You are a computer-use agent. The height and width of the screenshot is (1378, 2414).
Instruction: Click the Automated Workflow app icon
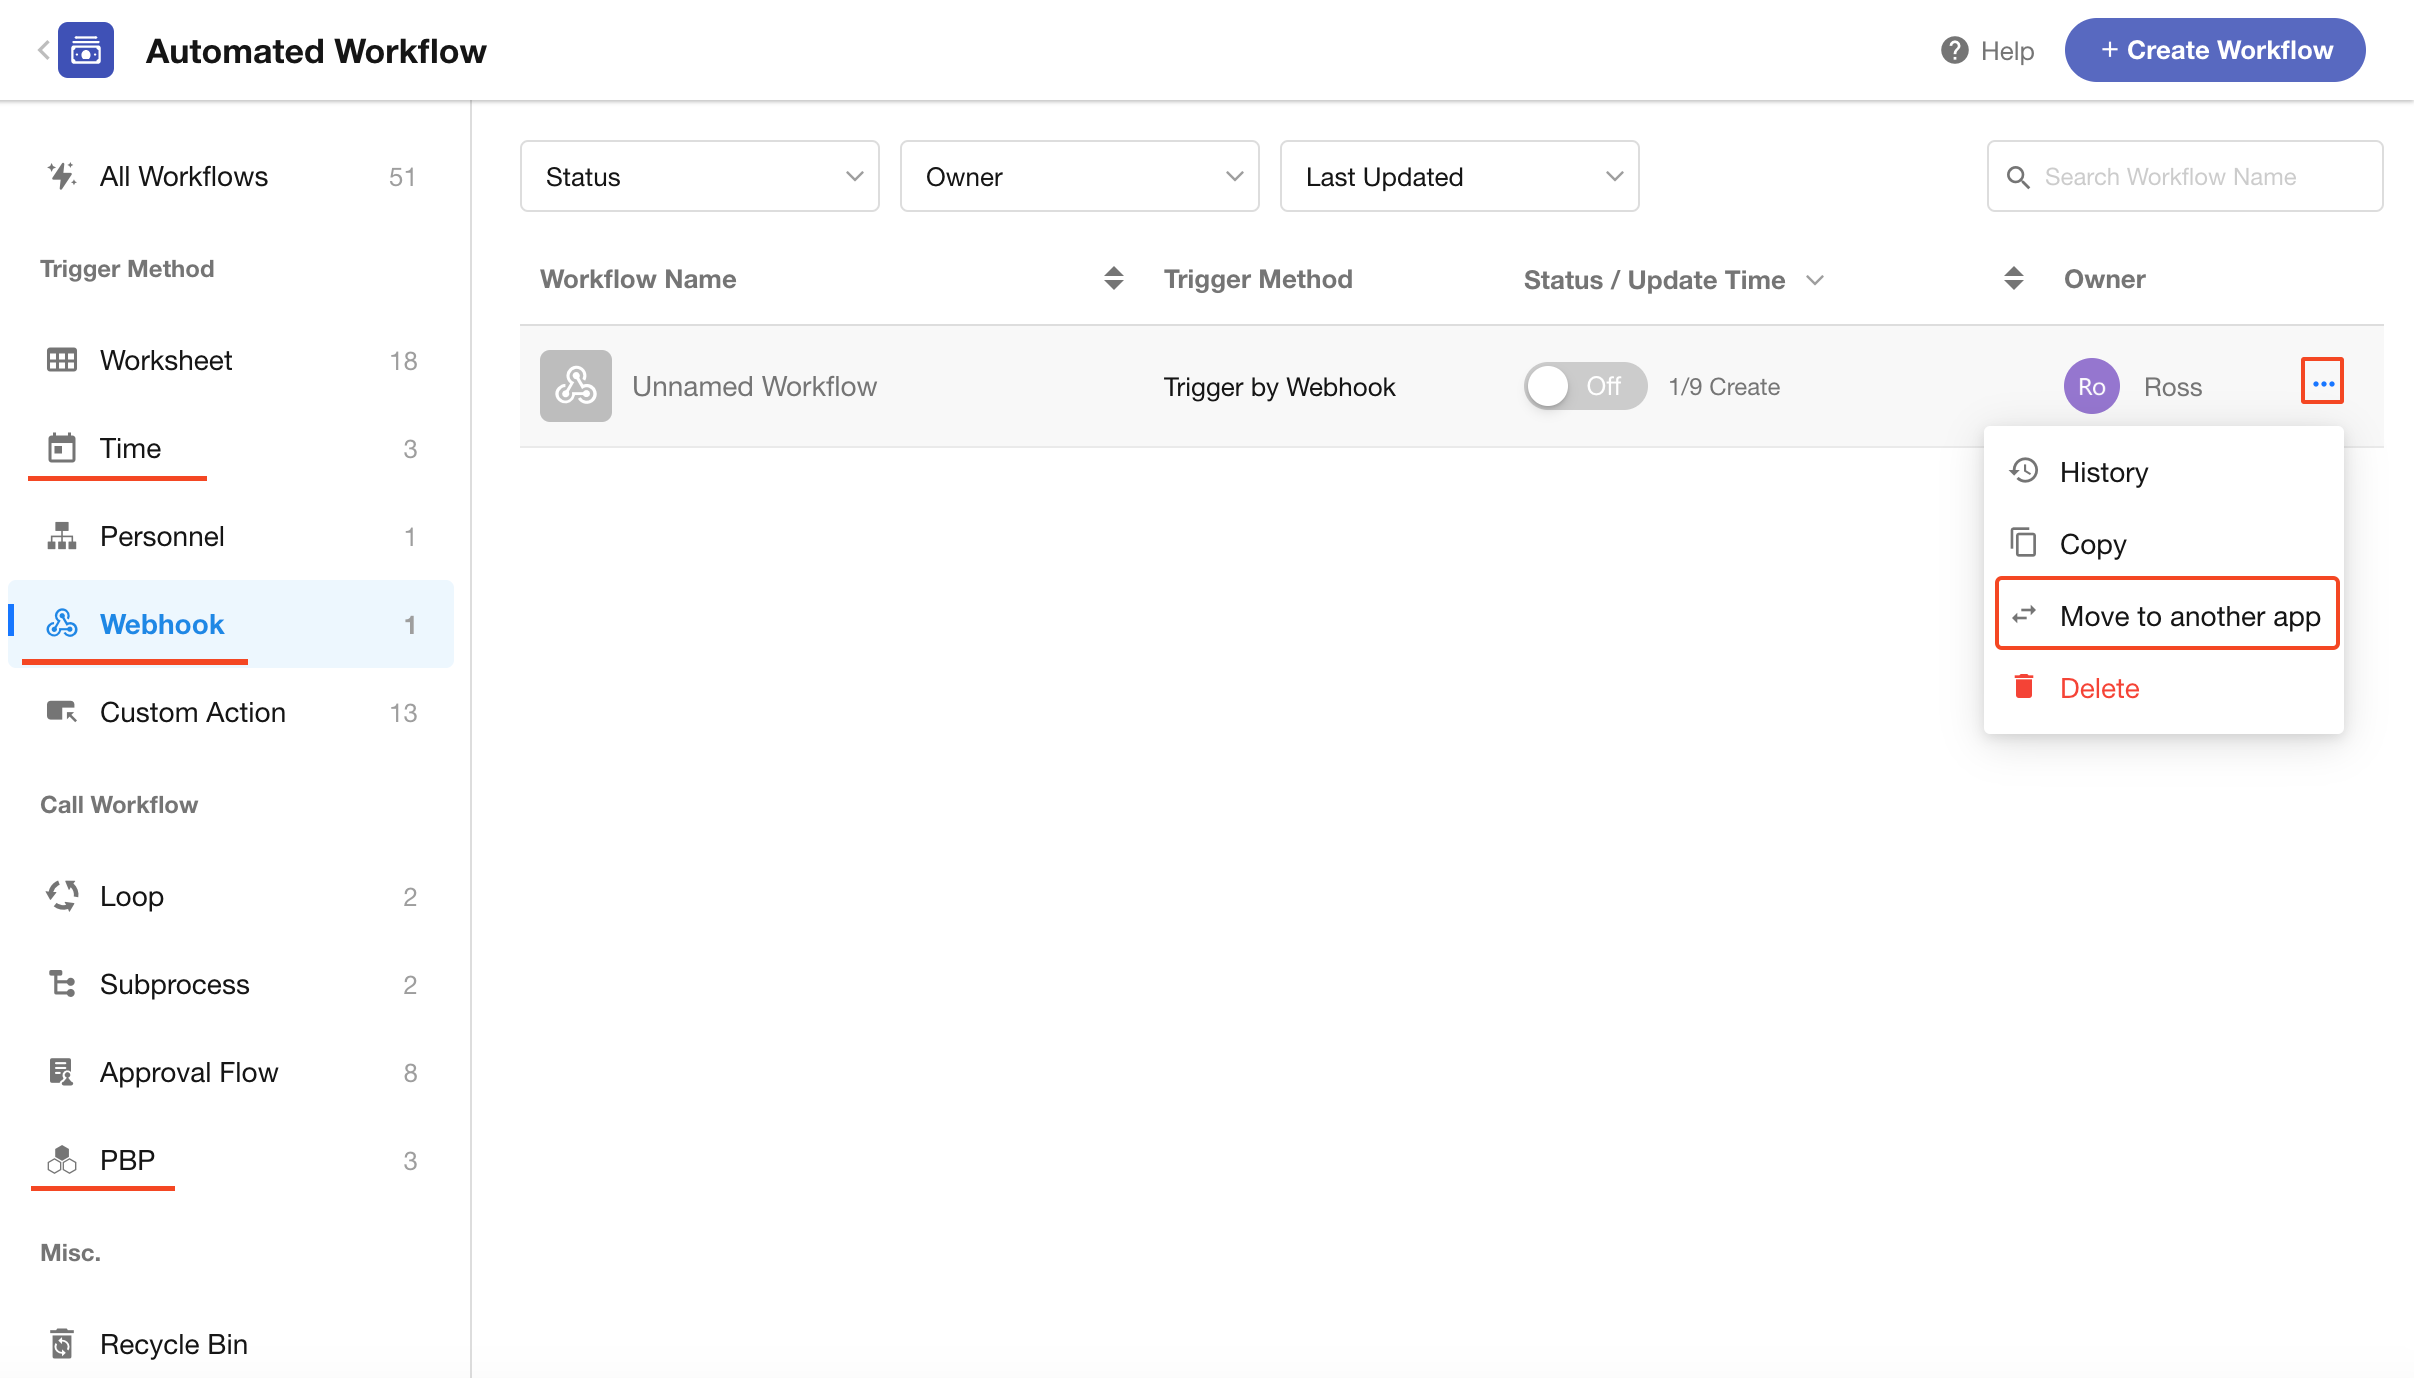(x=86, y=50)
